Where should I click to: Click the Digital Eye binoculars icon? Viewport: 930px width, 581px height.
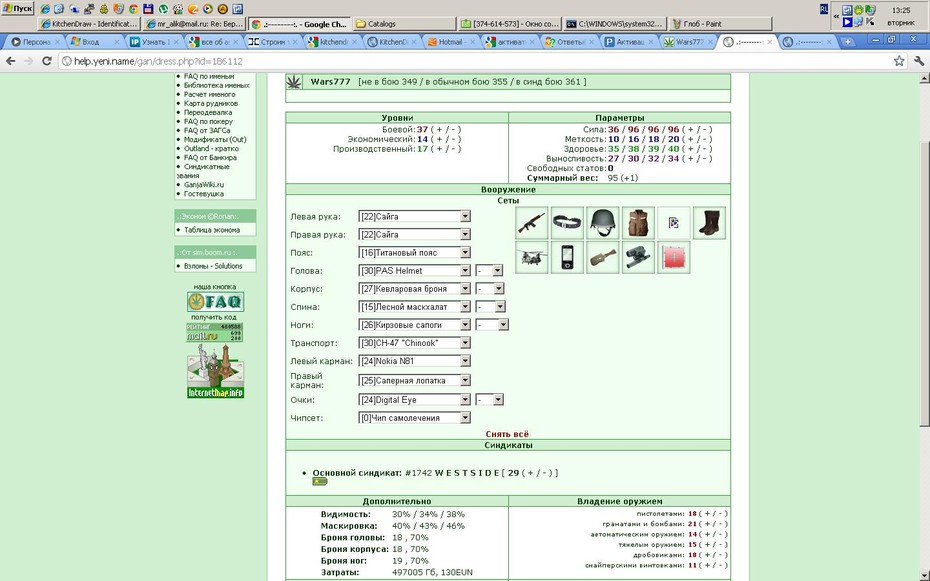click(638, 257)
